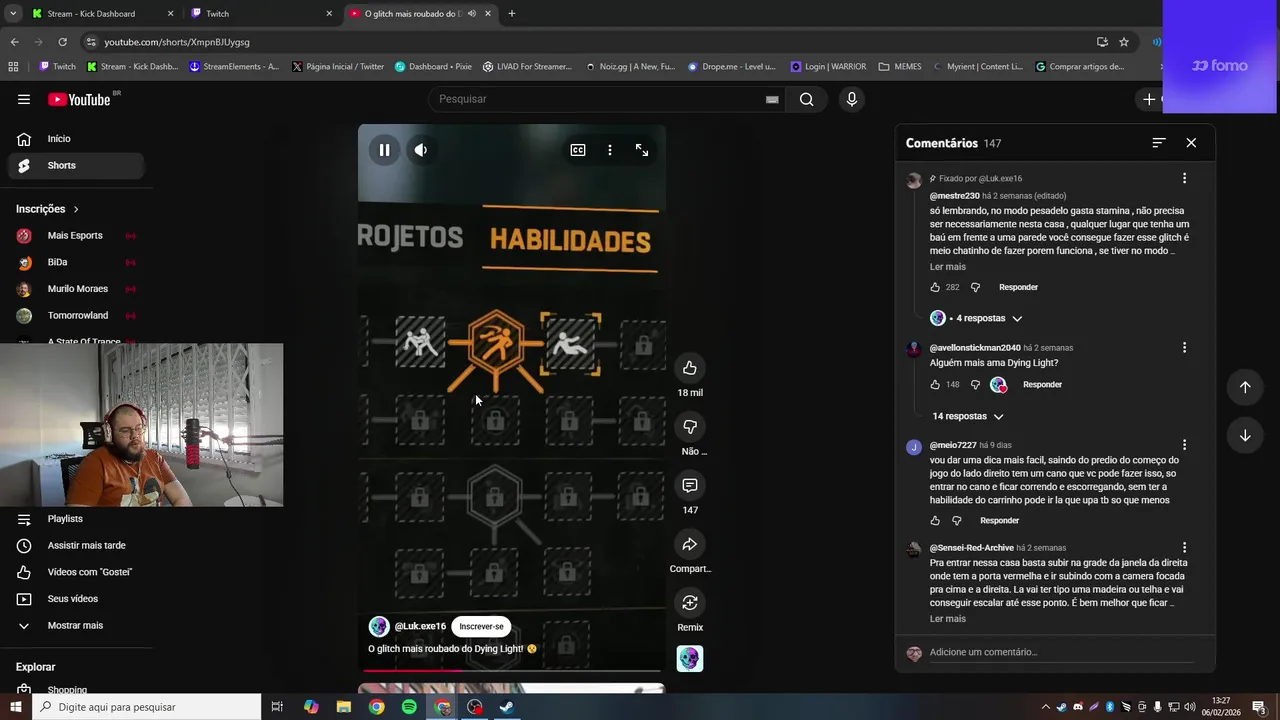1280x720 pixels.
Task: Go to next Short with down arrow
Action: point(1245,435)
